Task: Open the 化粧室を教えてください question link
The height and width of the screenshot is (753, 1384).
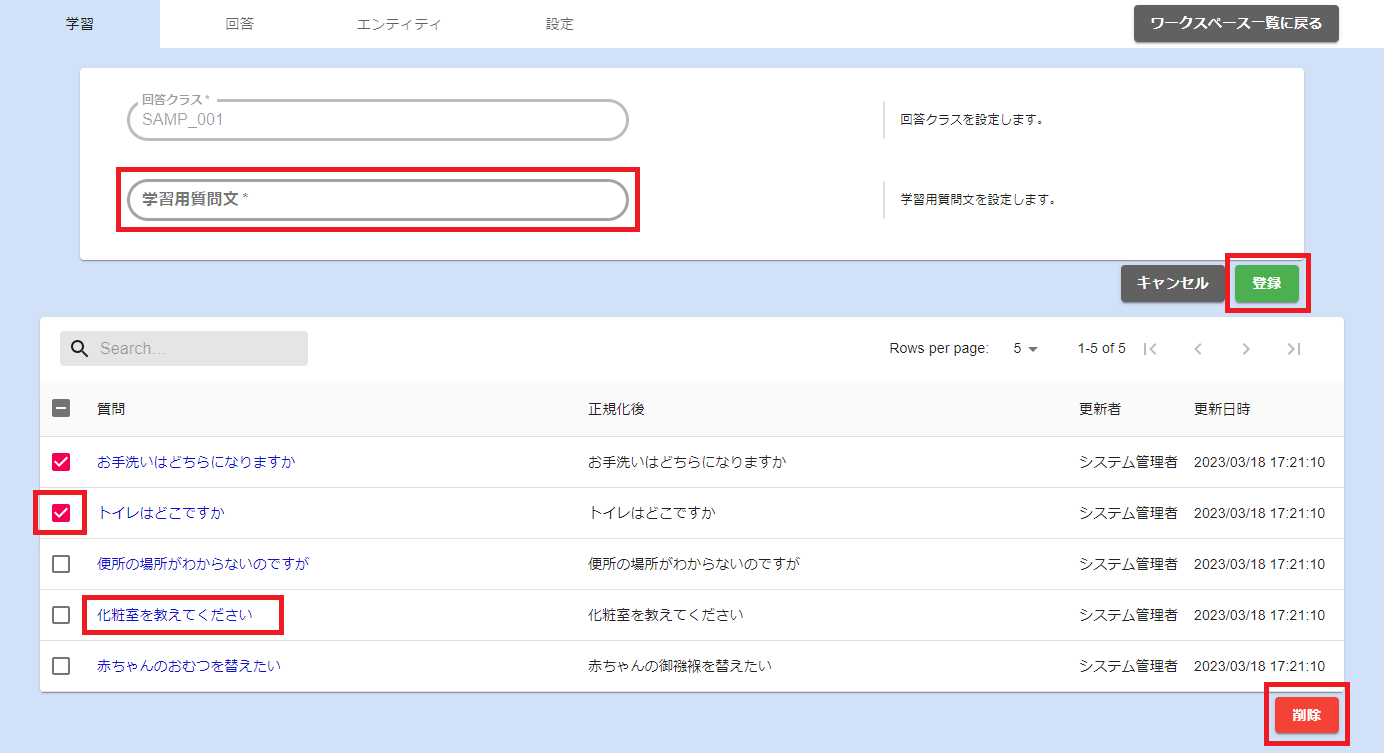Action: click(x=175, y=615)
